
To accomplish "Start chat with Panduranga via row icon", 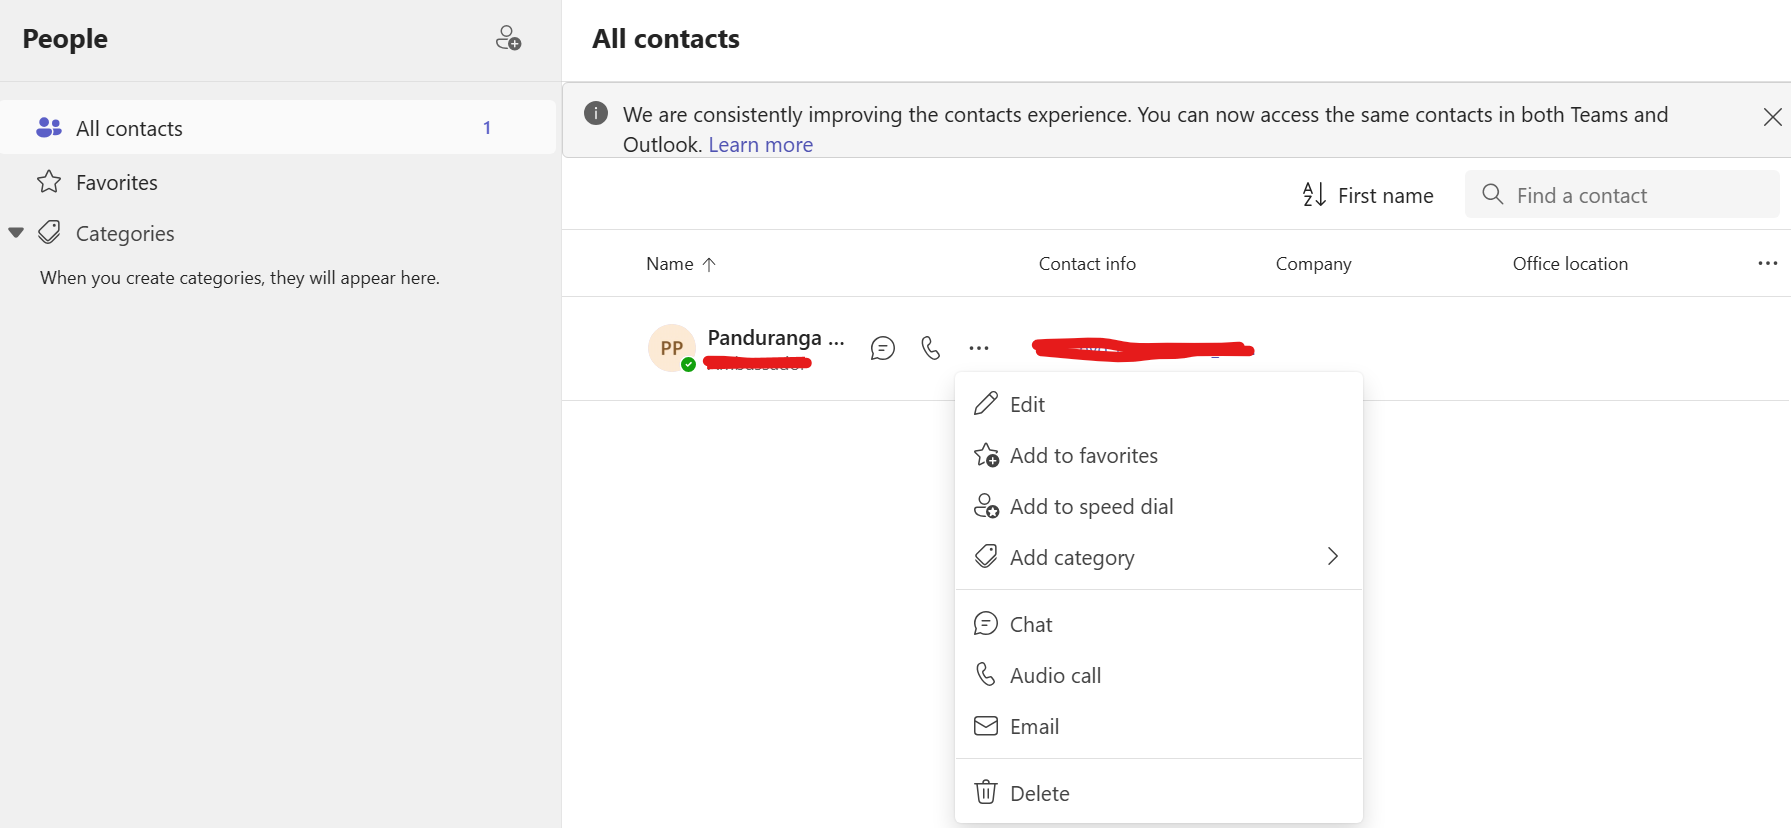I will tap(882, 348).
